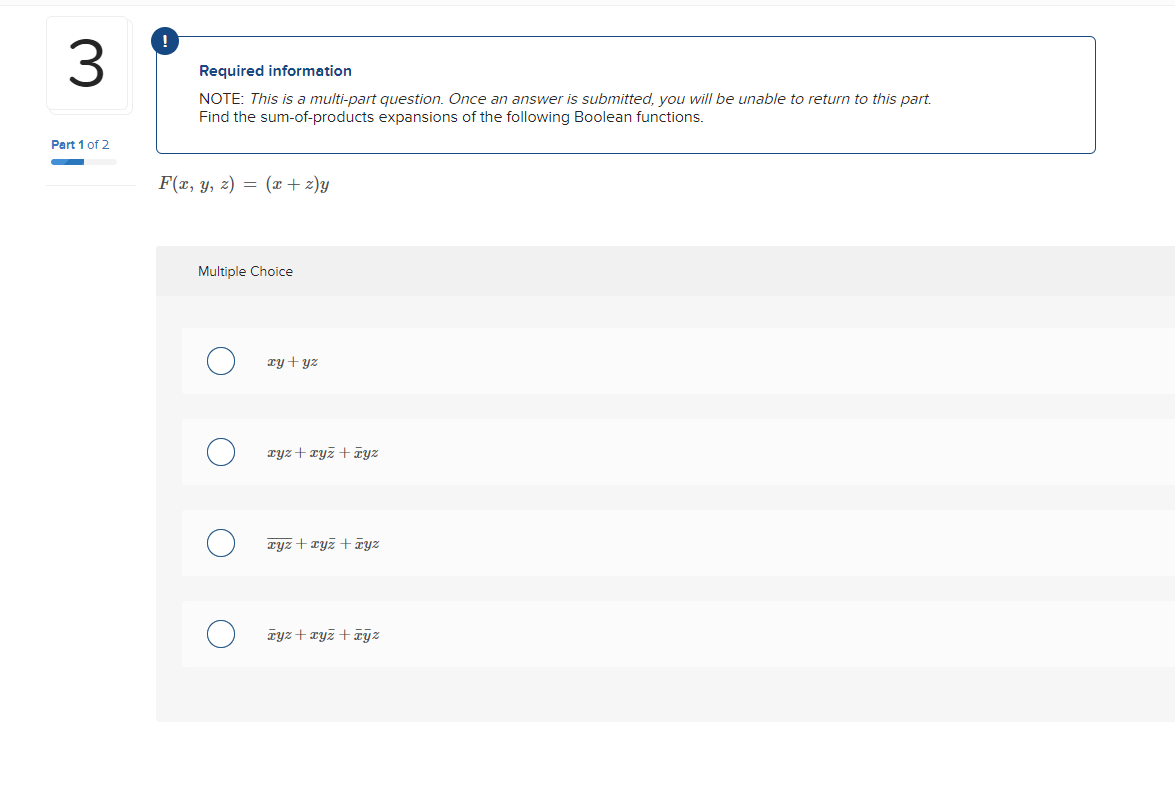Image resolution: width=1175 pixels, height=801 pixels.
Task: Select the last answer option x̄yz + xyz̄ + x̄ȳz
Action: click(x=221, y=634)
